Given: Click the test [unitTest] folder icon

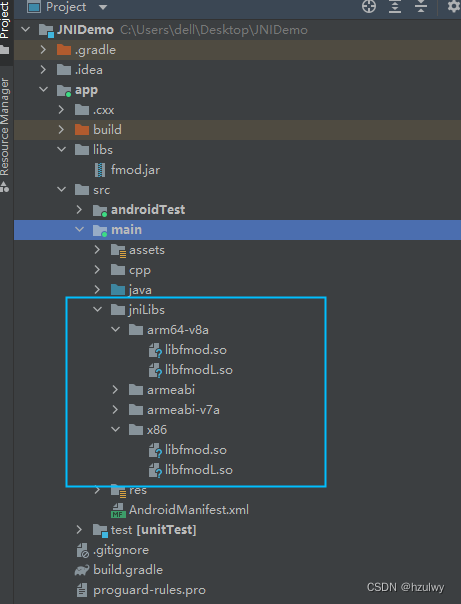Looking at the screenshot, I should click(x=100, y=531).
